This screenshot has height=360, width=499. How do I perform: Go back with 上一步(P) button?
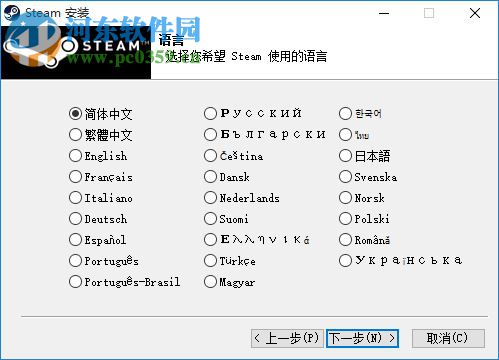tap(287, 338)
